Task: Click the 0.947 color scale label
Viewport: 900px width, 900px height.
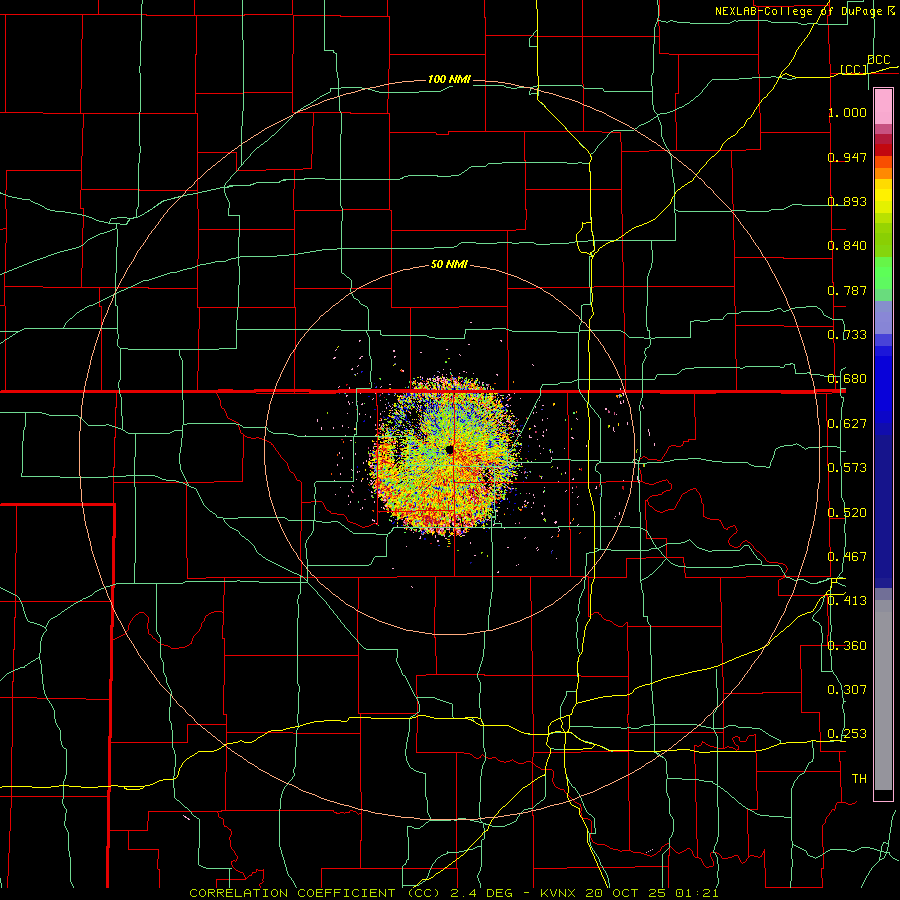Action: pyautogui.click(x=847, y=157)
